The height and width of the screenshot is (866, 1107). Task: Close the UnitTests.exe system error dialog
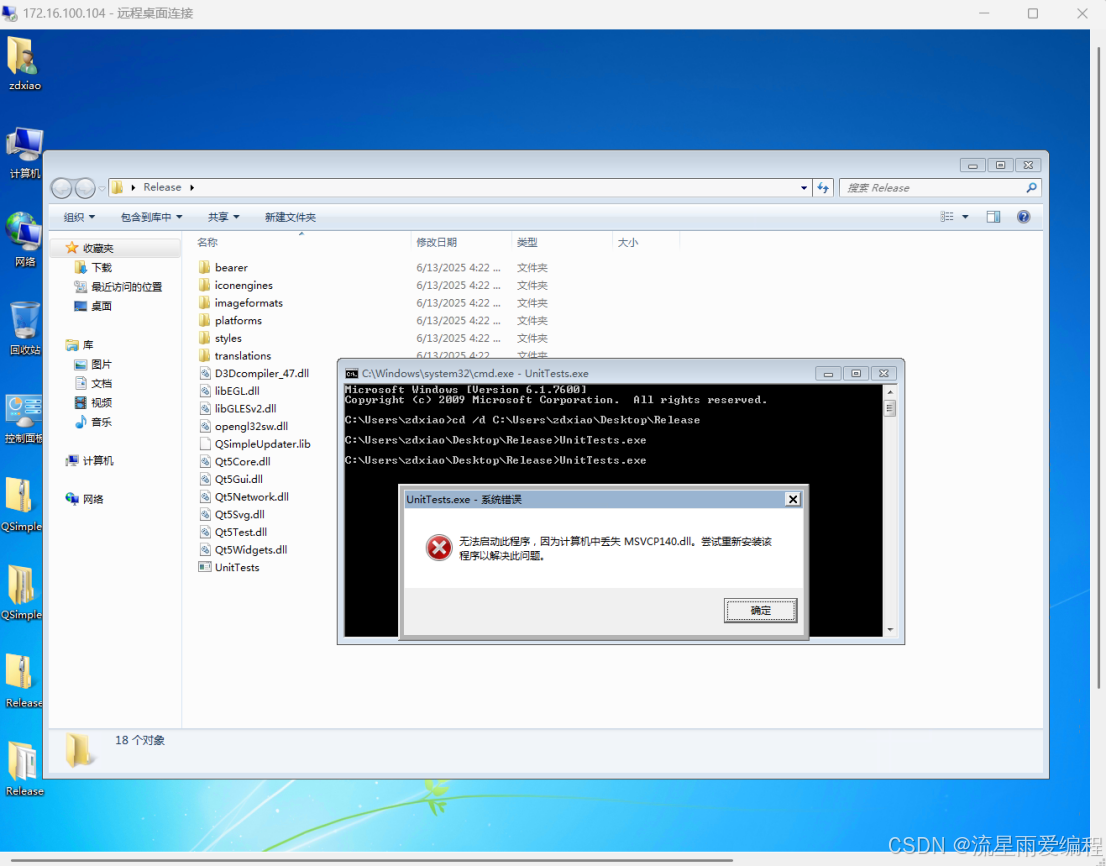point(793,499)
